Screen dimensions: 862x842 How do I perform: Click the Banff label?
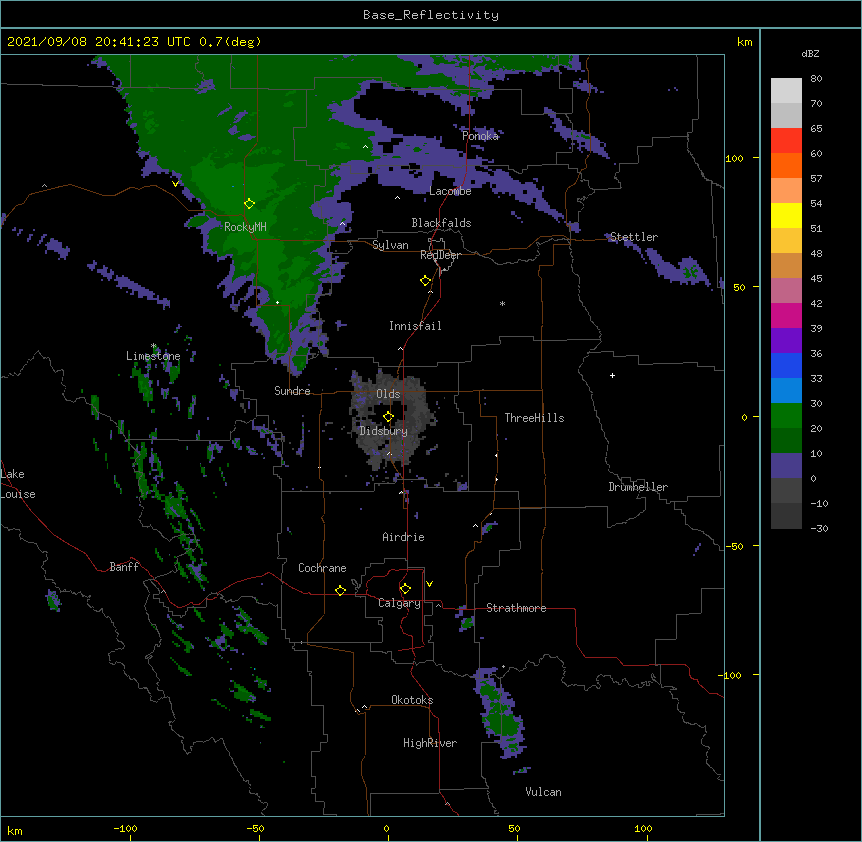(x=124, y=567)
